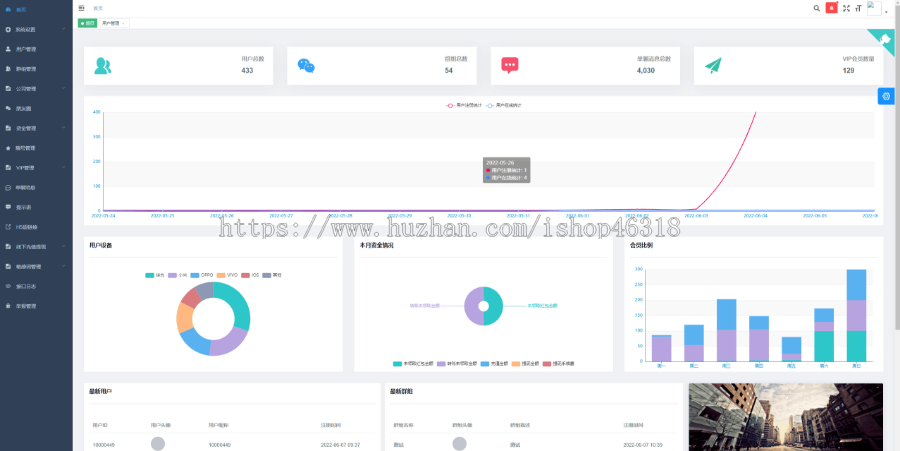This screenshot has height=451, width=900.
Task: Toggle the 充值金额 legend in the funds chart
Action: click(x=494, y=364)
